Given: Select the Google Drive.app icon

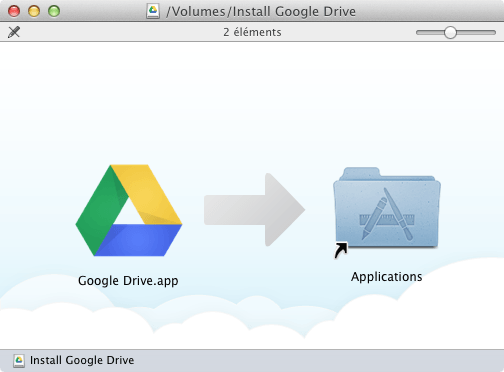Looking at the screenshot, I should 129,210.
